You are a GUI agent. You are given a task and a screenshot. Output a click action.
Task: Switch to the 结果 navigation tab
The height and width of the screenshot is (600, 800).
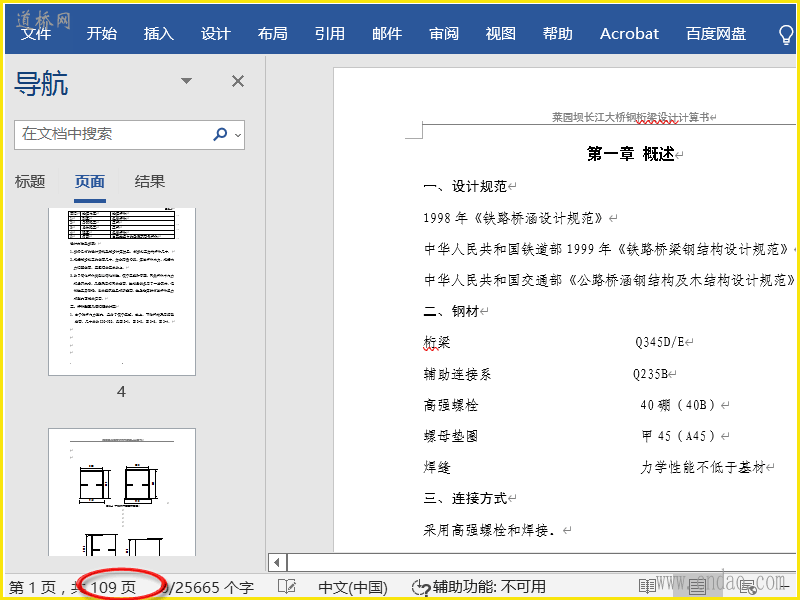point(149,182)
